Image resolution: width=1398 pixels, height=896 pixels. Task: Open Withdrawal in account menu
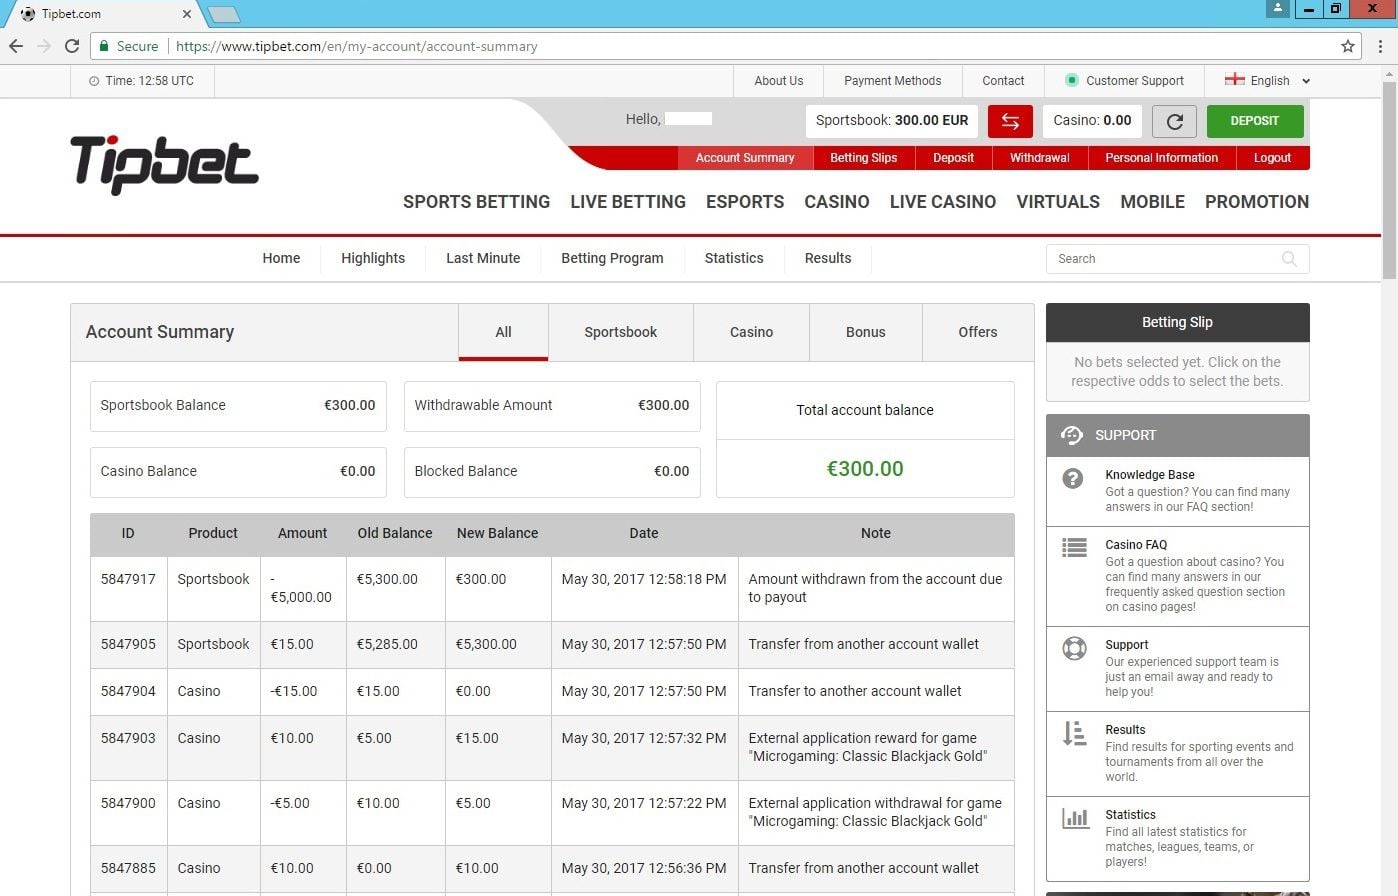coord(1039,158)
